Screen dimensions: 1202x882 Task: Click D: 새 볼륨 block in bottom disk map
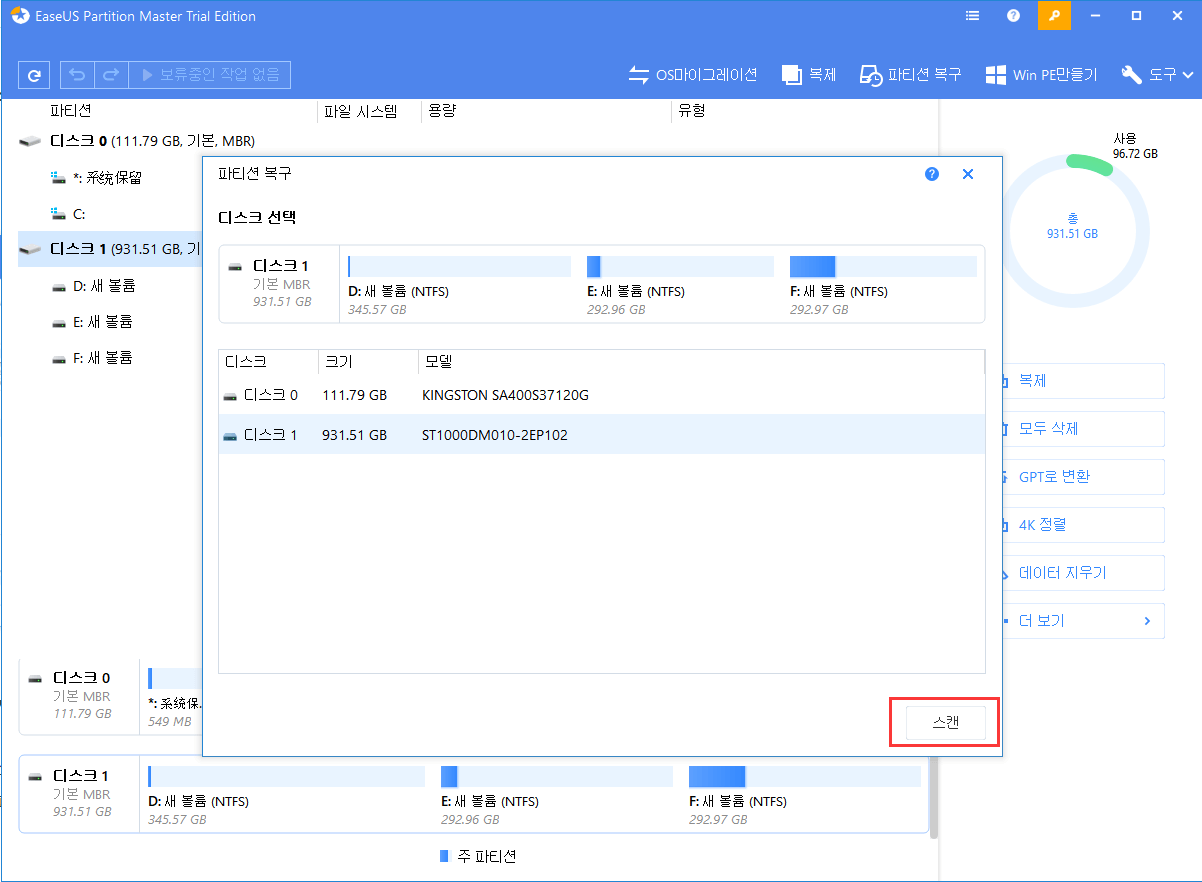click(x=286, y=795)
